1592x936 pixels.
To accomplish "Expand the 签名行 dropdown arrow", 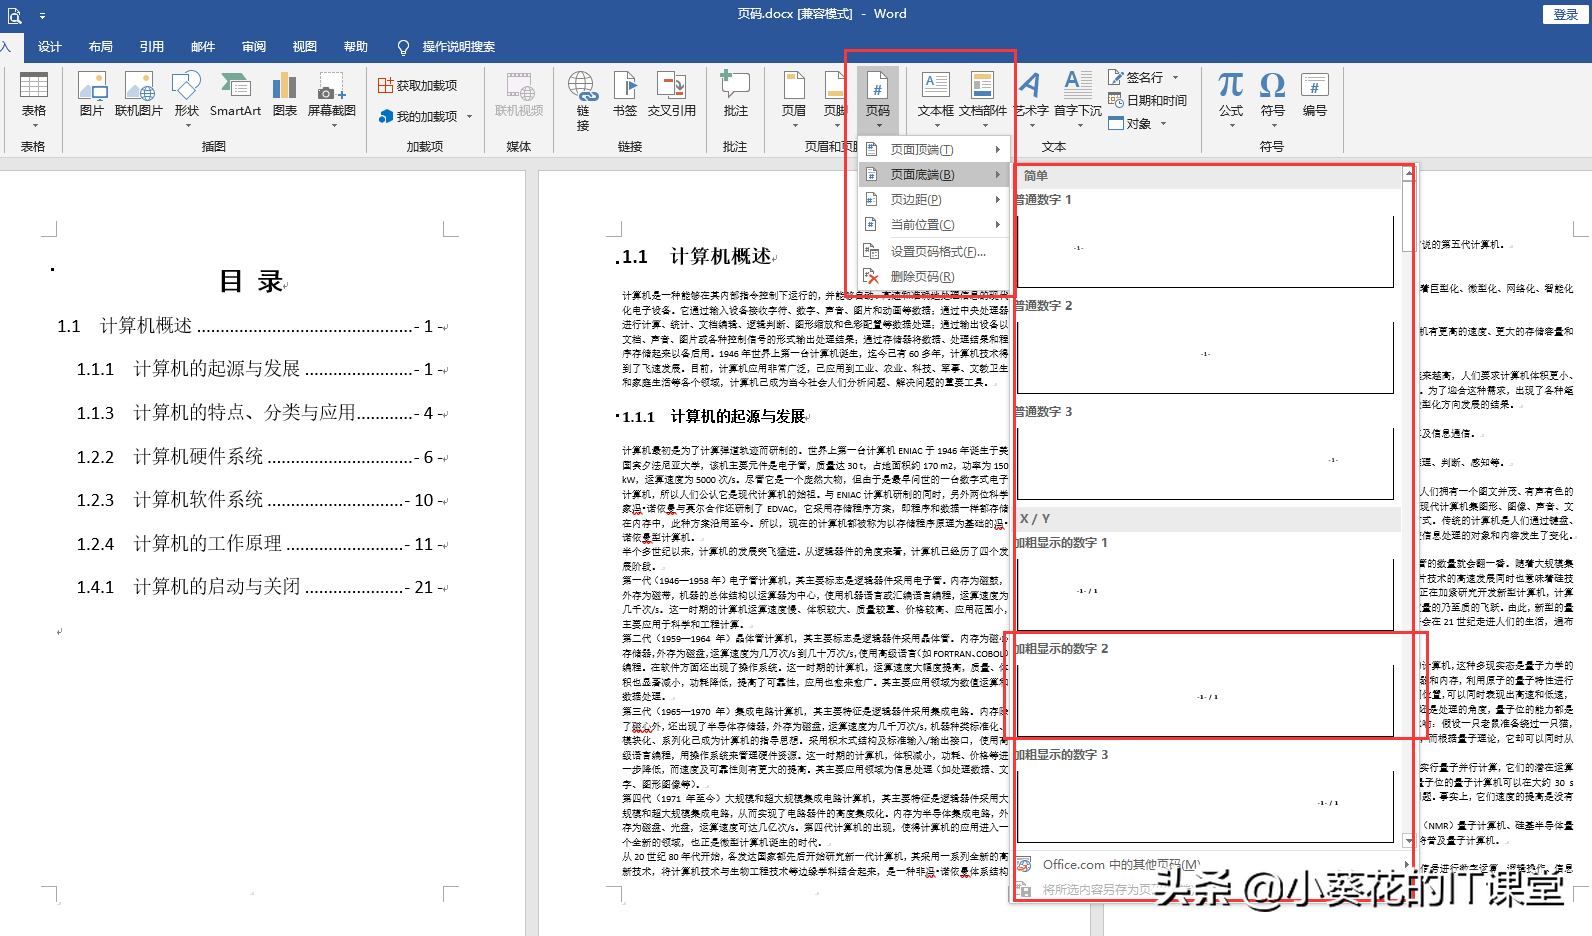I will point(1176,77).
